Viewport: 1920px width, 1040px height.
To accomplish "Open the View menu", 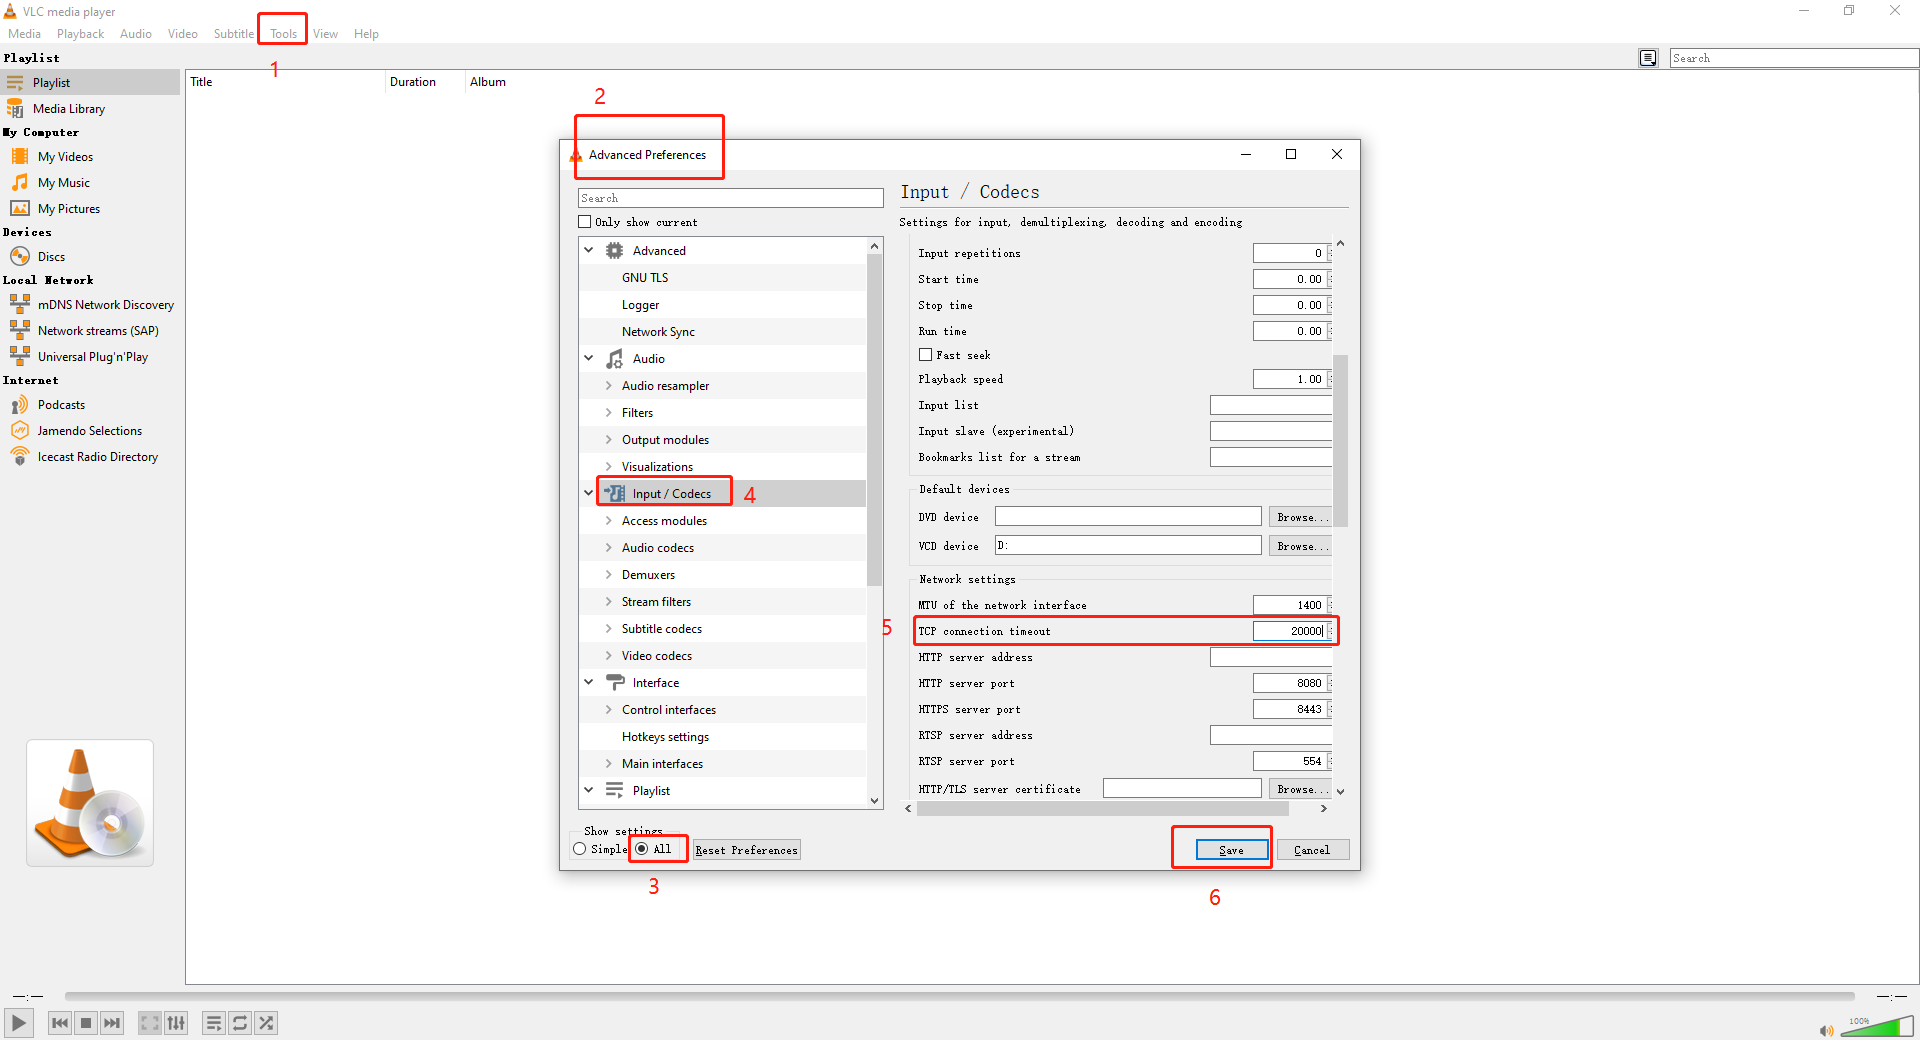I will point(325,33).
